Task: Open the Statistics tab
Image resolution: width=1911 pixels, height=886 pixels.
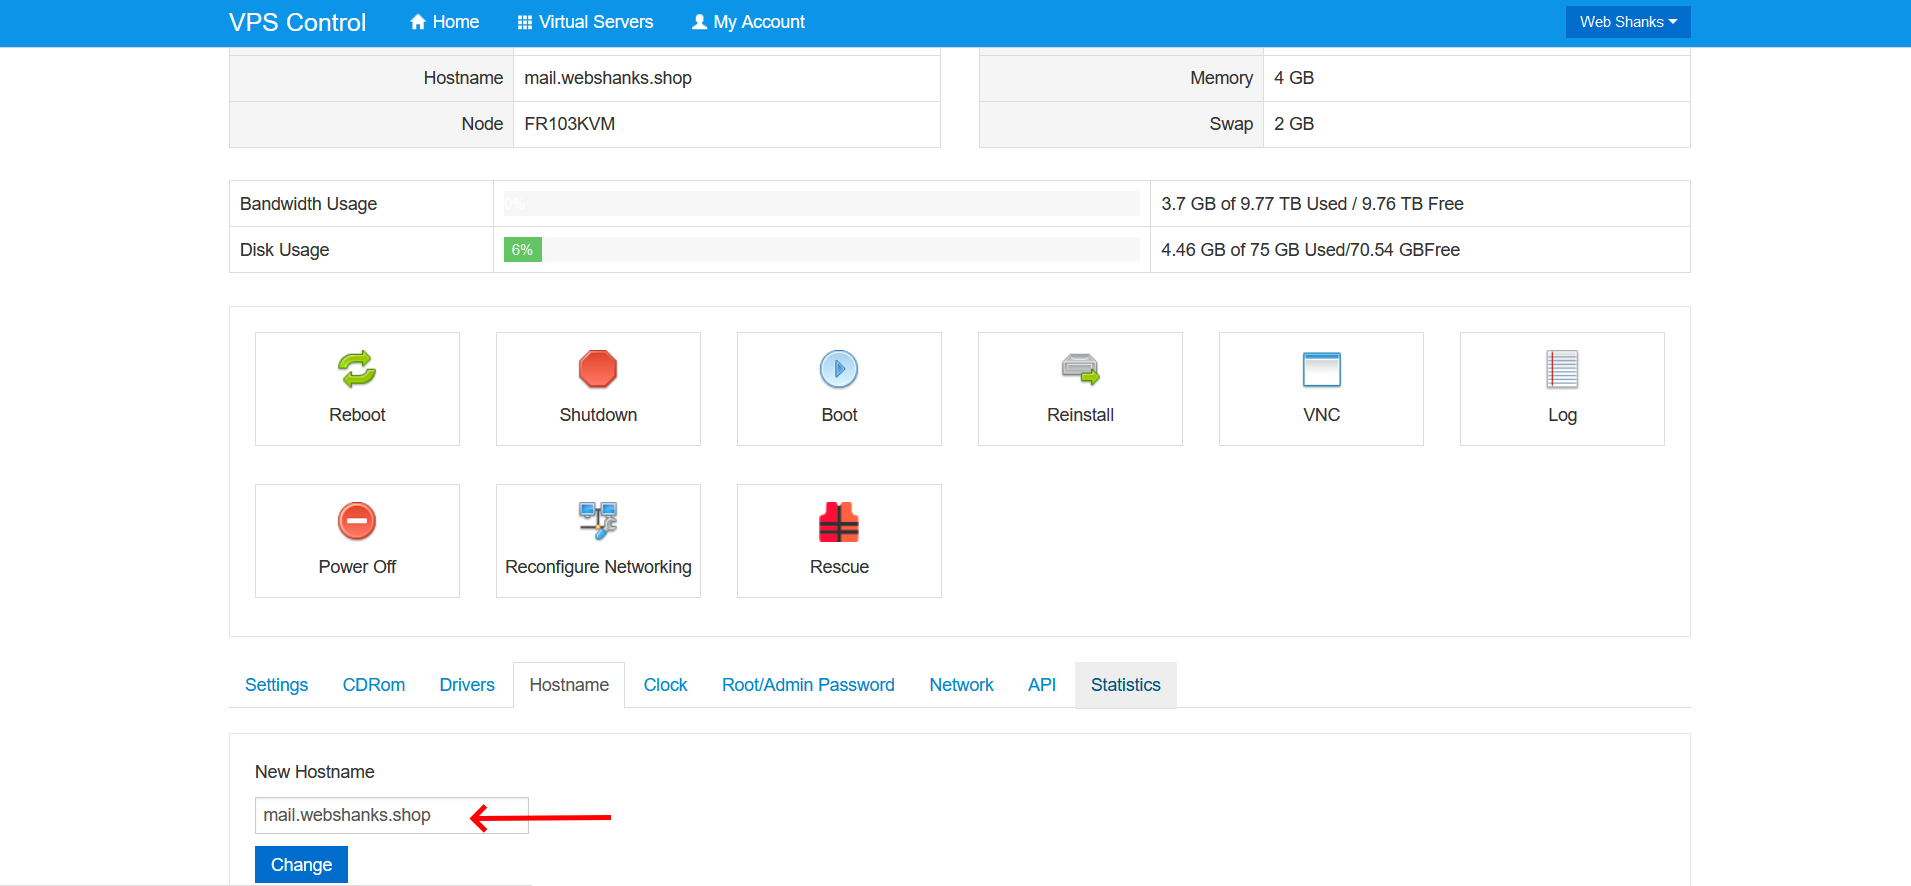Action: point(1126,685)
